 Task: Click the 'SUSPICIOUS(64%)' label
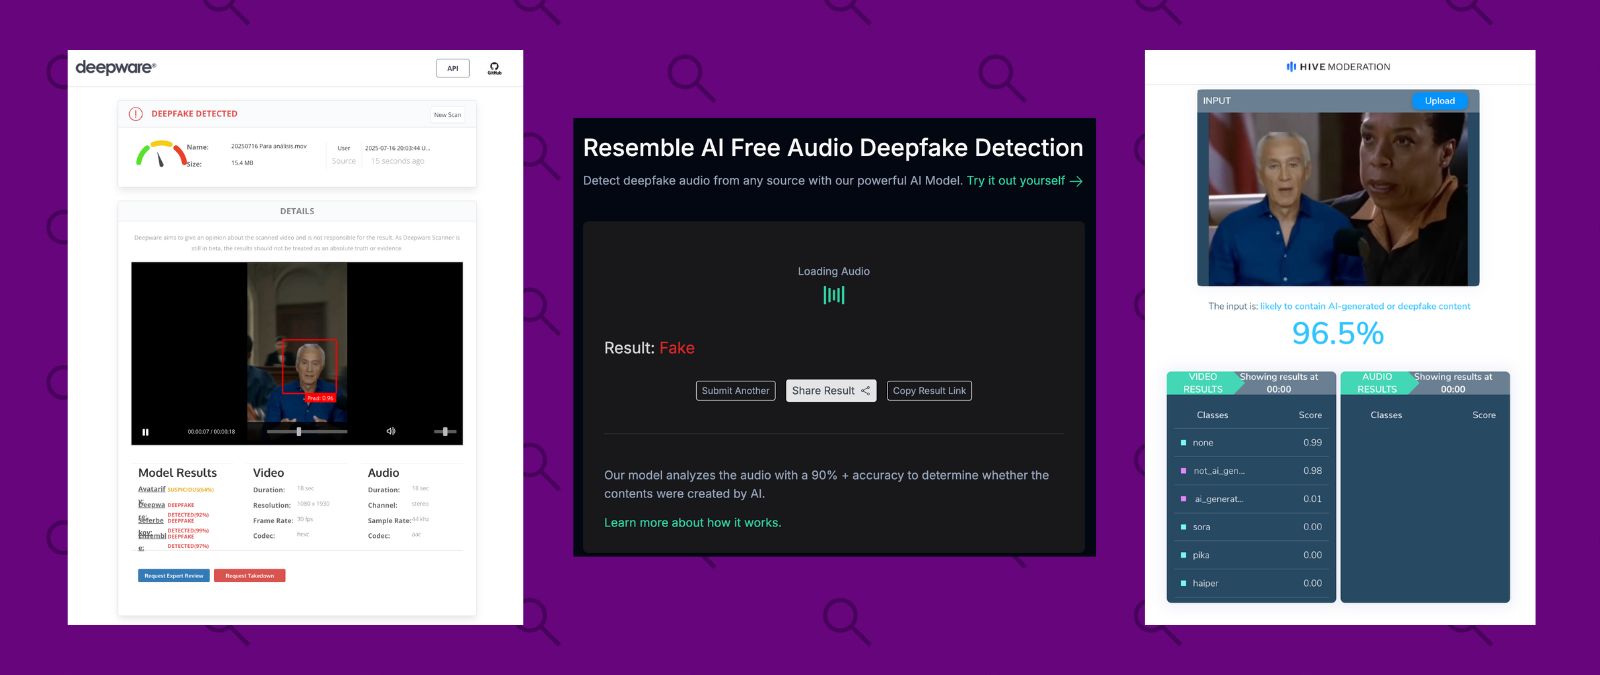tap(190, 490)
